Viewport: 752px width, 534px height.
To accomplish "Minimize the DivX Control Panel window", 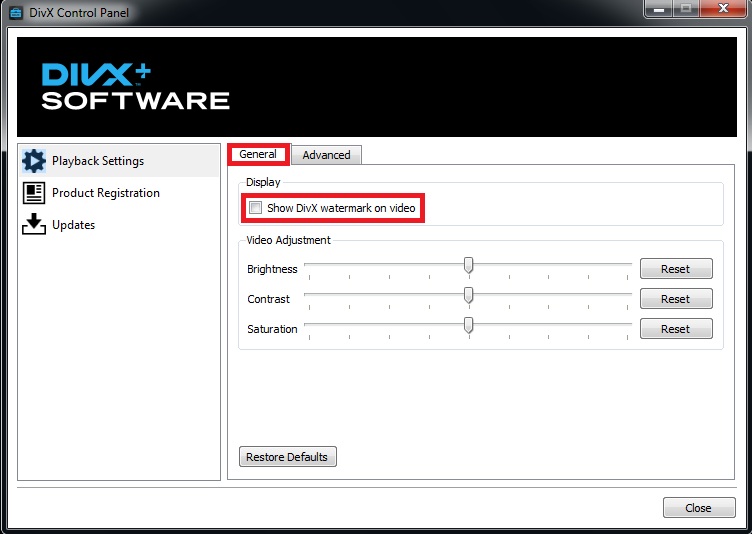I will 658,9.
